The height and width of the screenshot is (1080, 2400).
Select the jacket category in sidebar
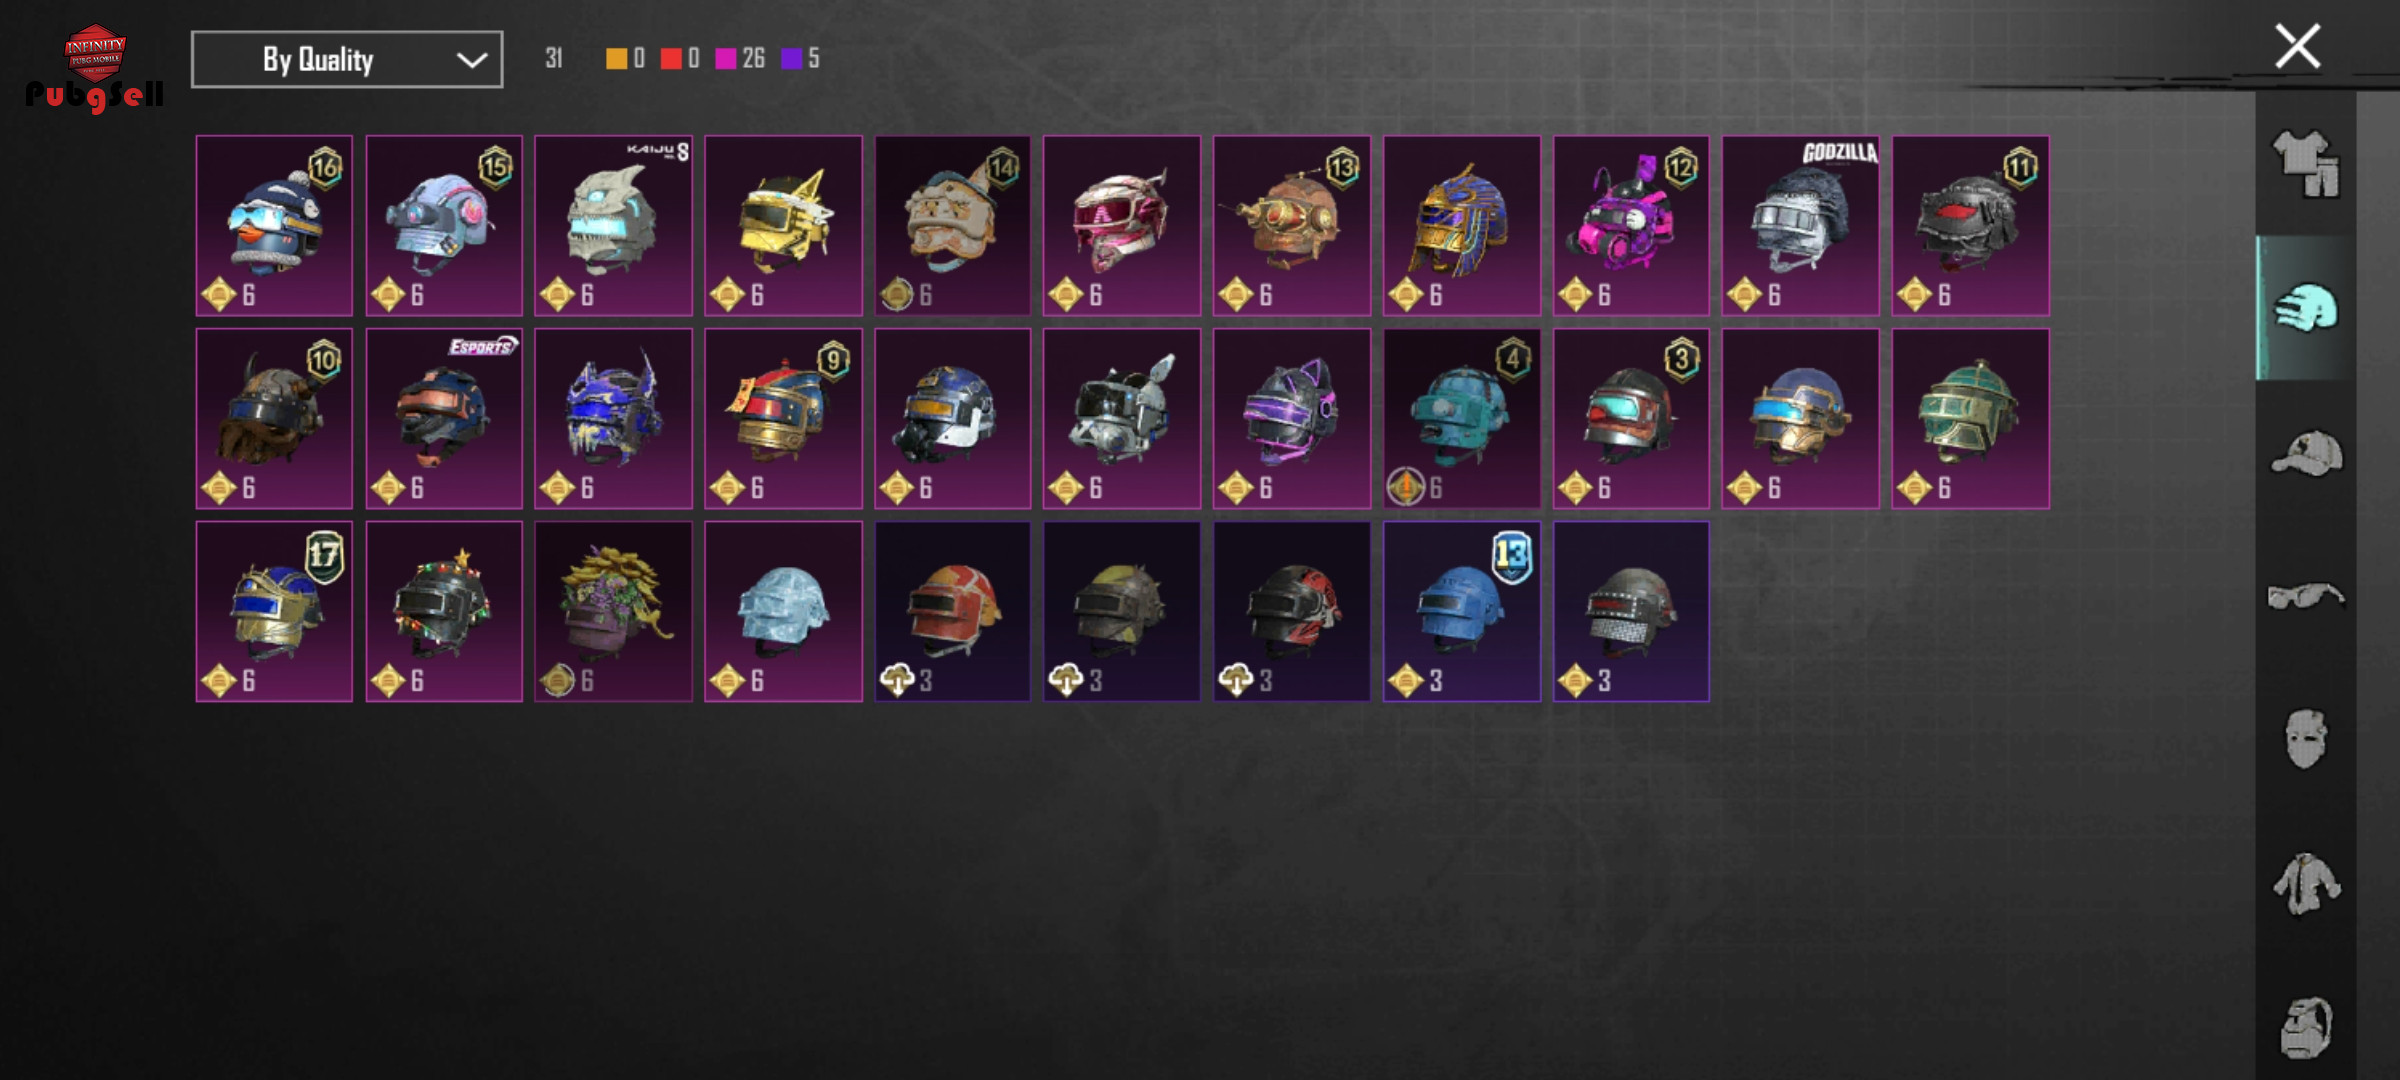(2305, 884)
